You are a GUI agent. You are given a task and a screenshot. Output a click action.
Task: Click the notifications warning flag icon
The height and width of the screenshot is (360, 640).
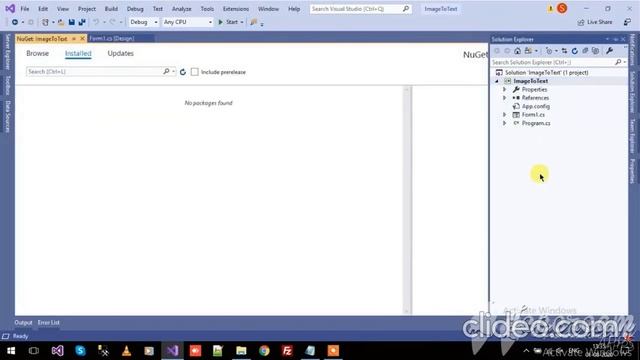click(x=550, y=9)
